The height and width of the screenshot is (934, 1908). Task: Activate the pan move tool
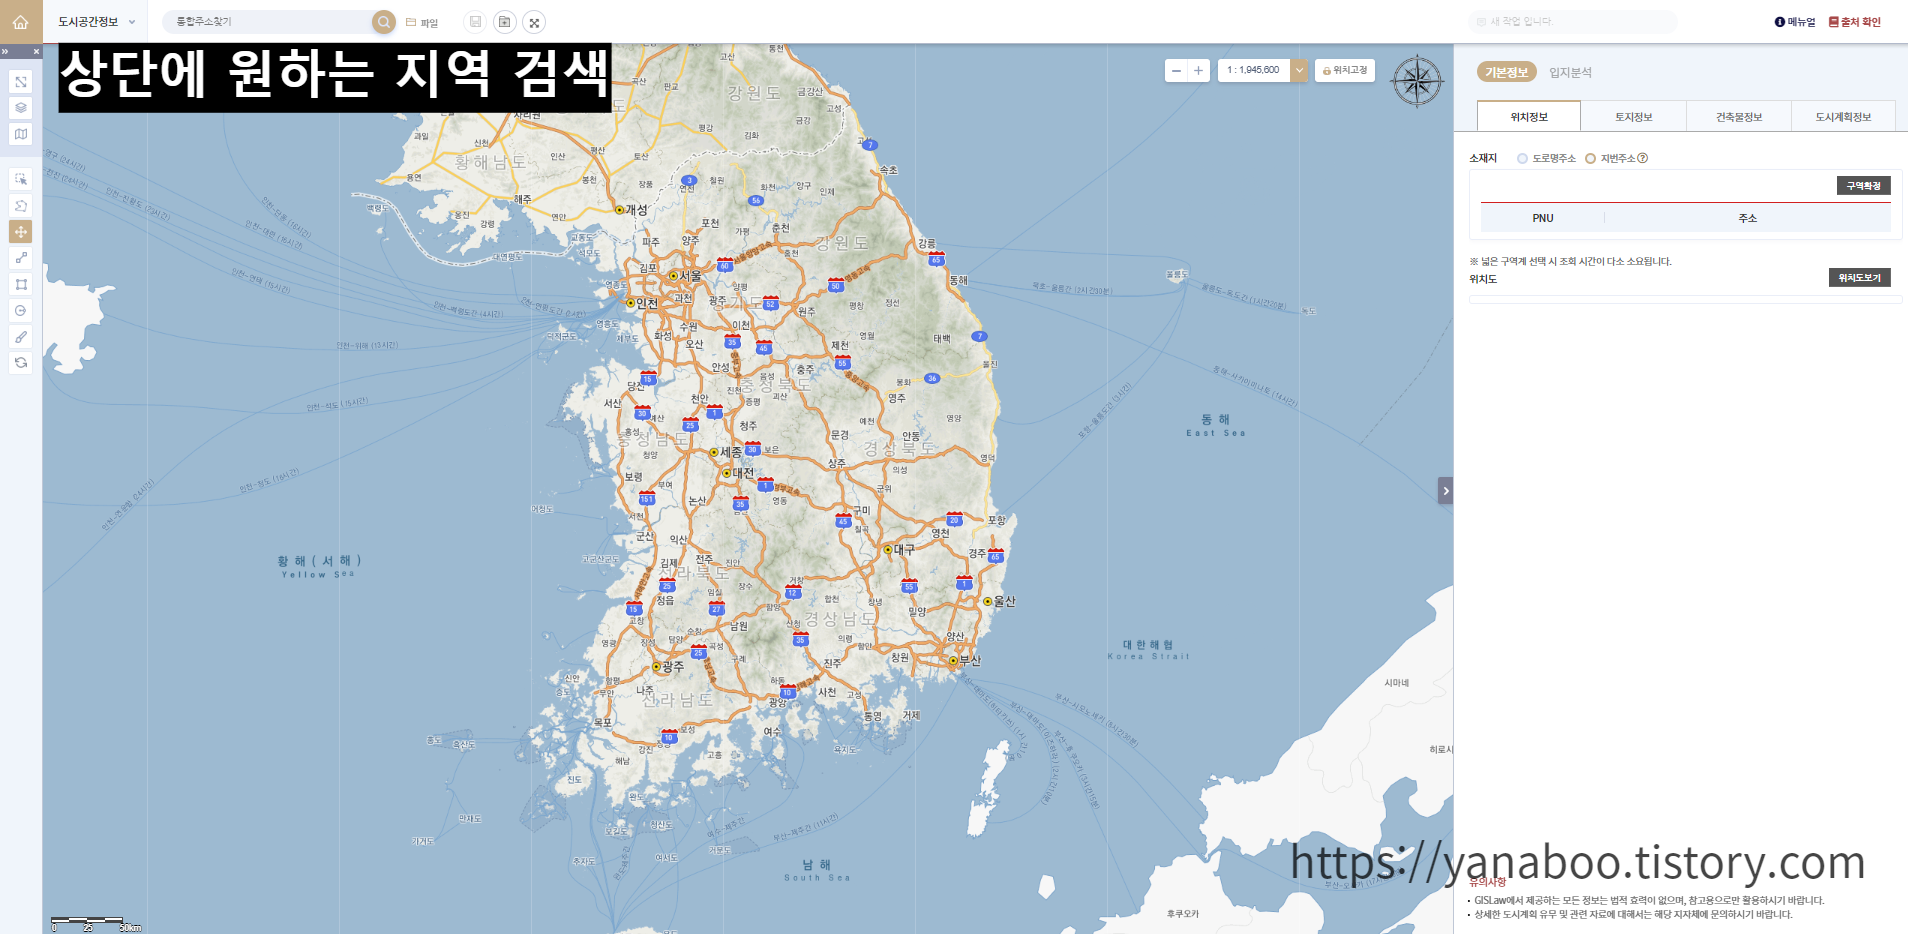tap(21, 231)
